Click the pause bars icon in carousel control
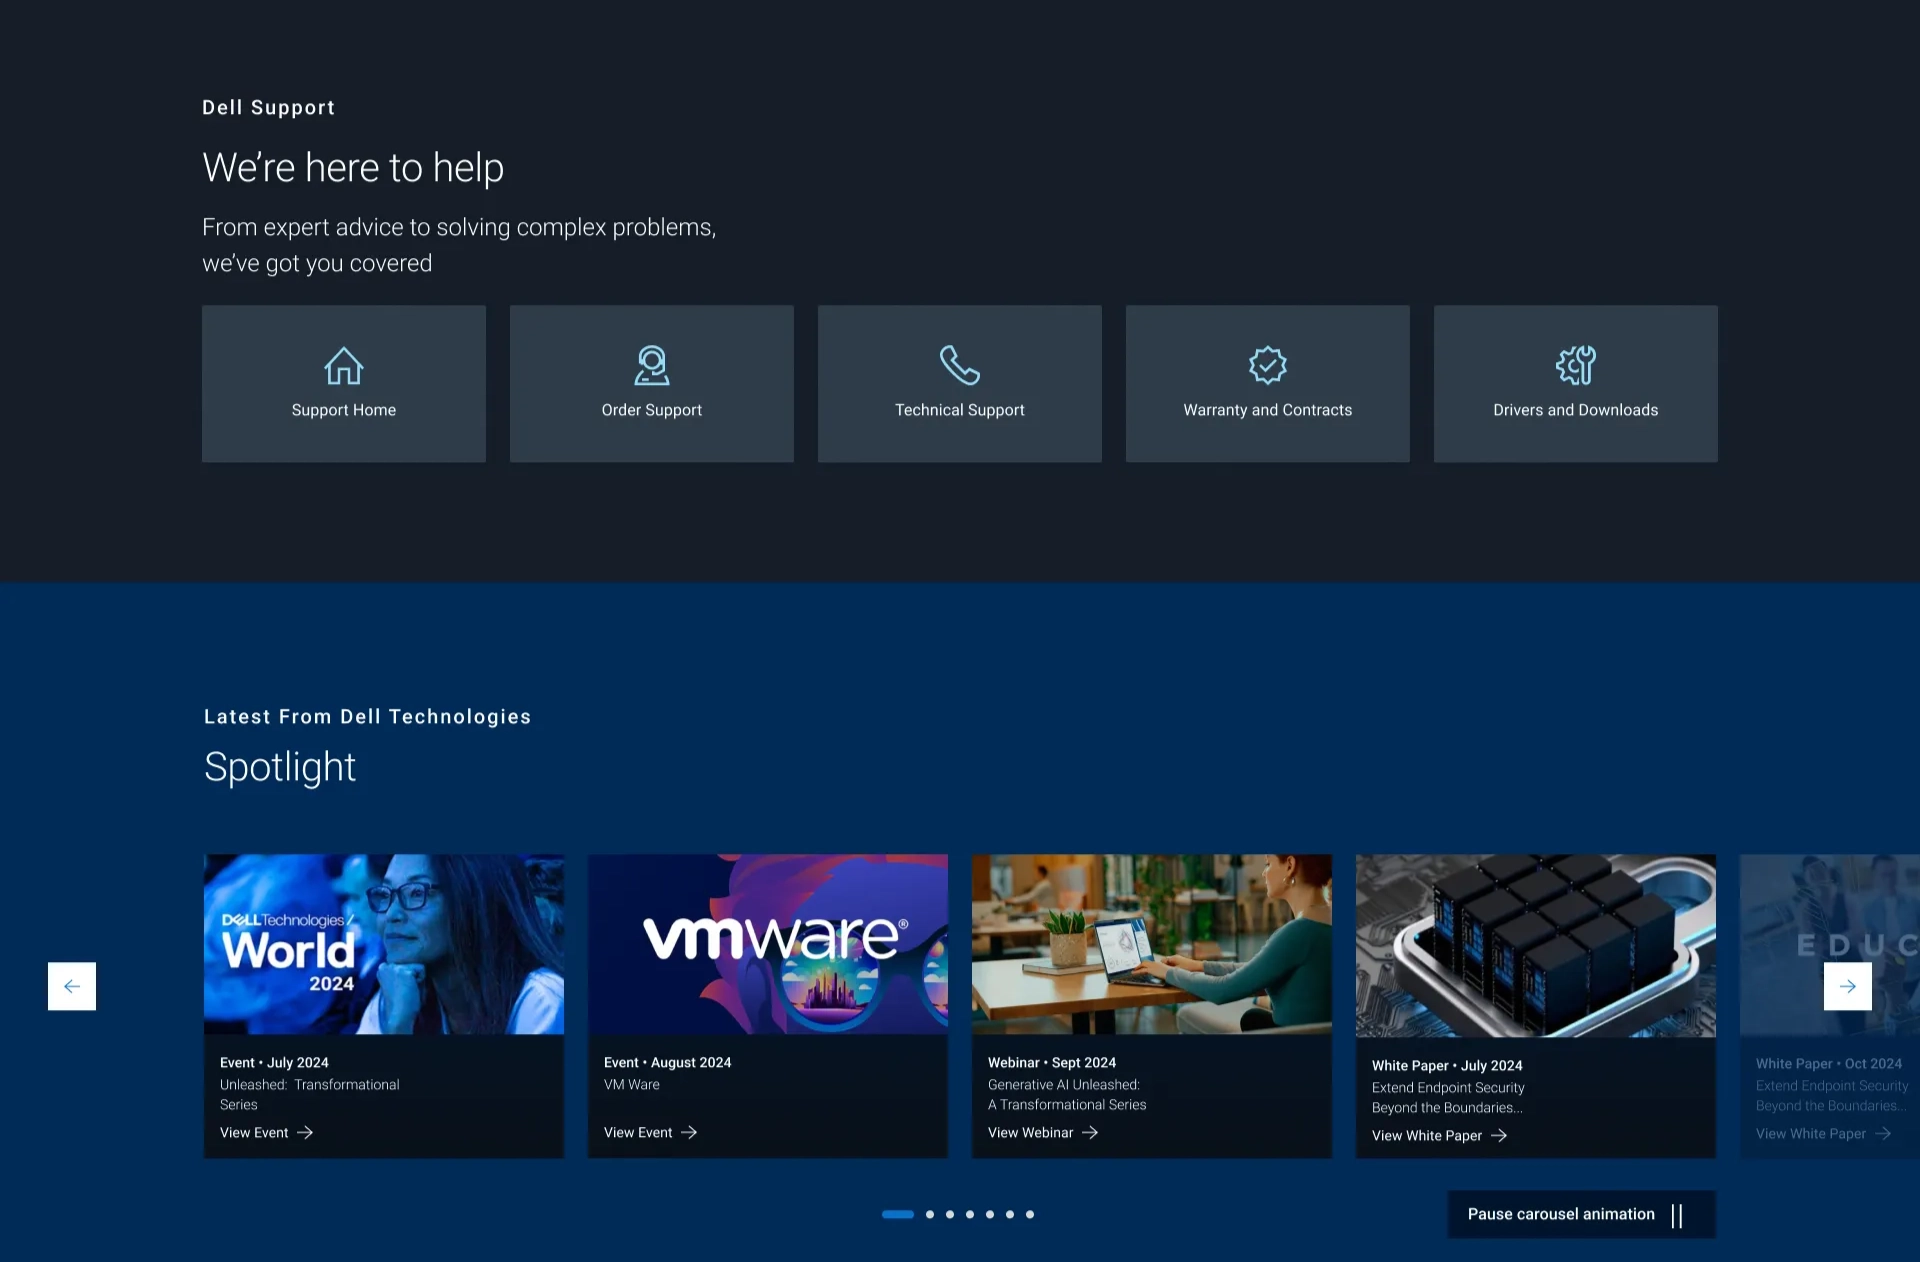1920x1262 pixels. pyautogui.click(x=1677, y=1215)
